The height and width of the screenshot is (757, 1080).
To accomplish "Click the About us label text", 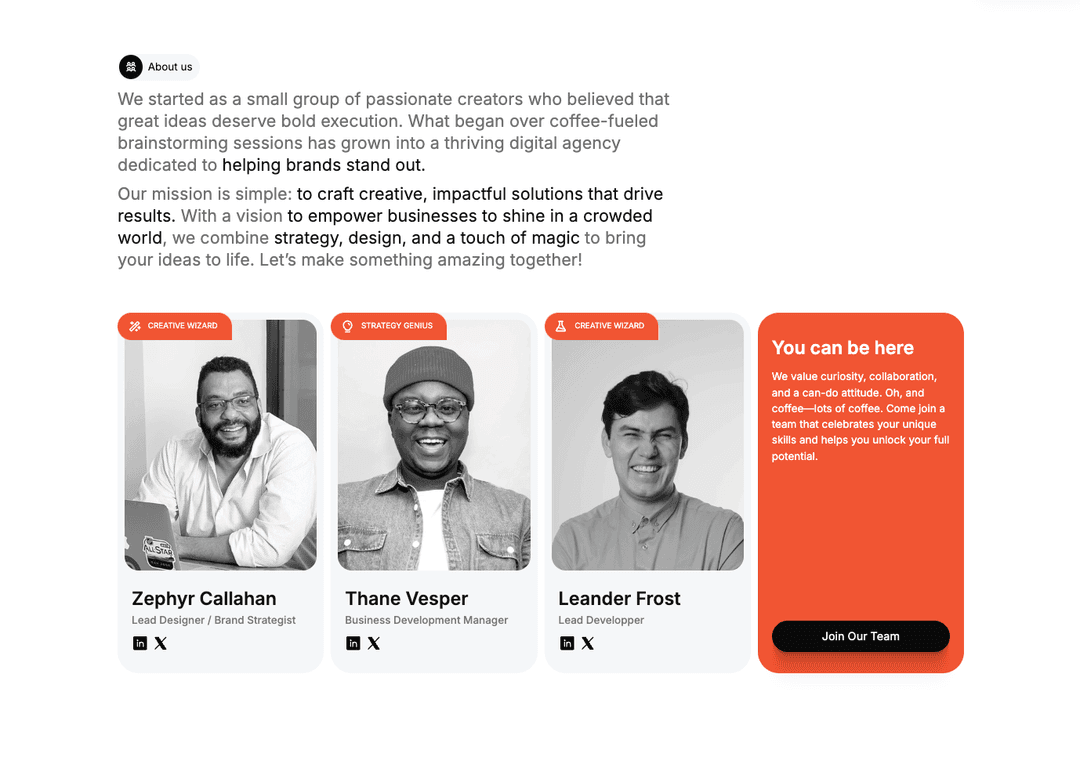I will click(x=170, y=67).
